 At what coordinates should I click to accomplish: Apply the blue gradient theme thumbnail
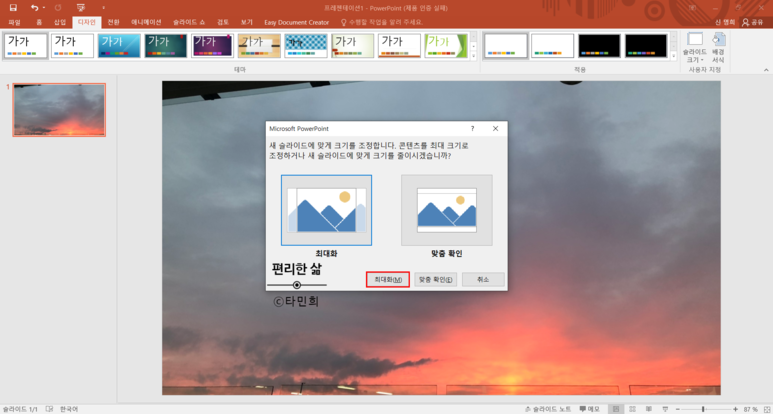119,46
